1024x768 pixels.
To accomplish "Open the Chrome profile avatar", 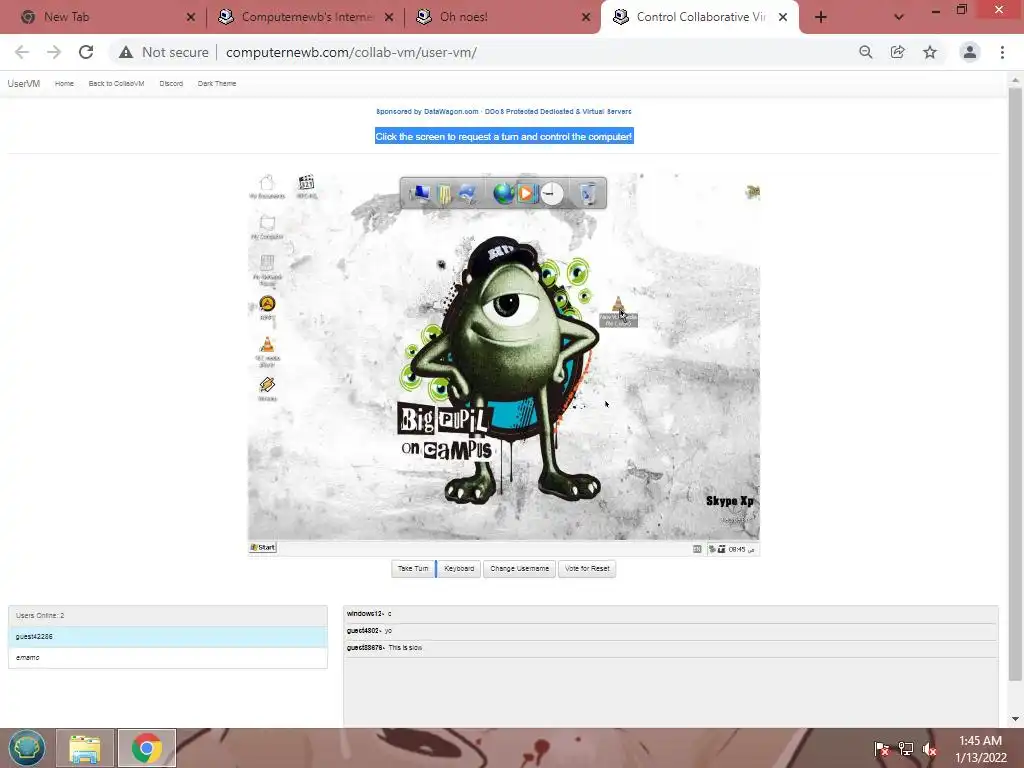I will (970, 52).
